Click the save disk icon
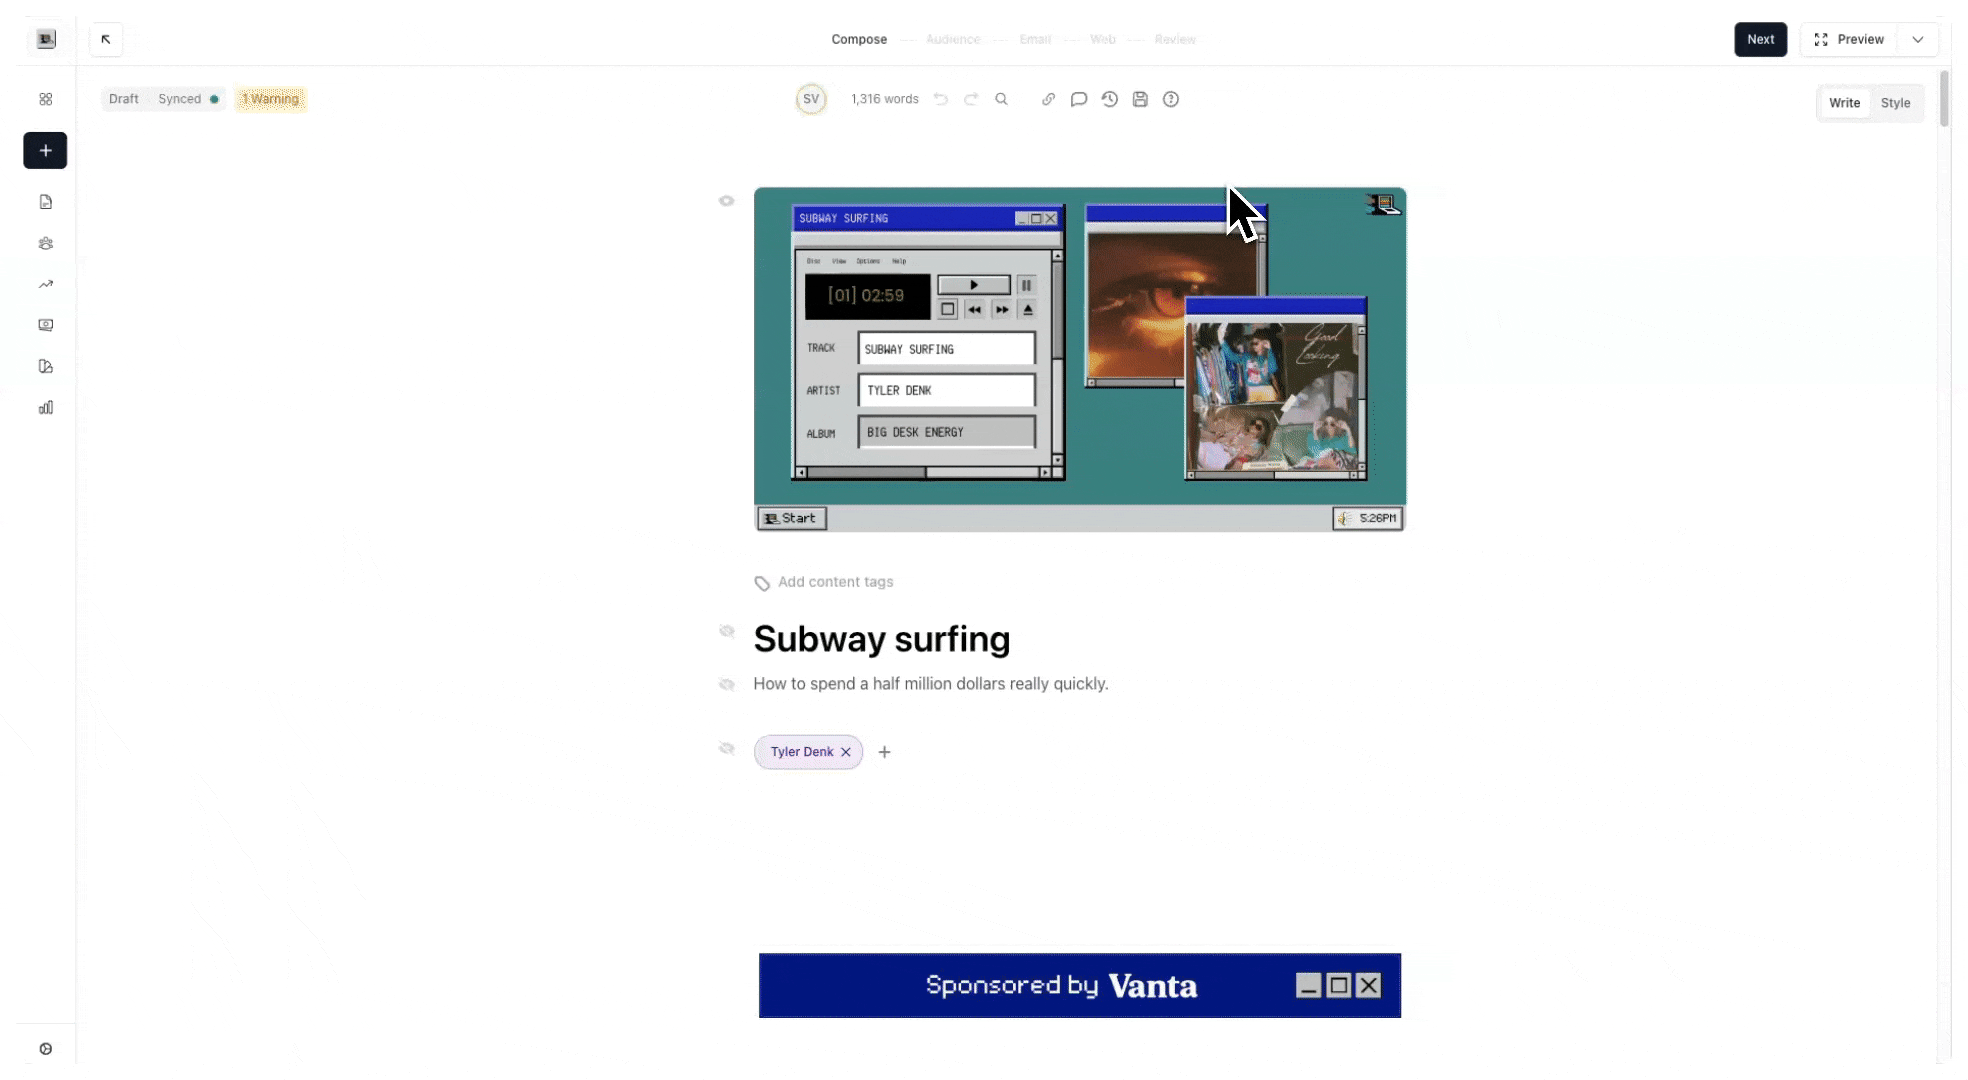Image resolution: width=1968 pixels, height=1080 pixels. pyautogui.click(x=1140, y=99)
